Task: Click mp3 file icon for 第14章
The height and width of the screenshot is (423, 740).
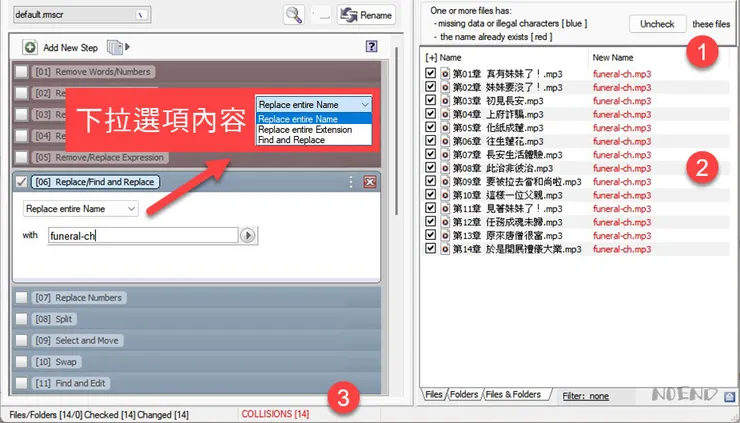Action: (x=445, y=249)
